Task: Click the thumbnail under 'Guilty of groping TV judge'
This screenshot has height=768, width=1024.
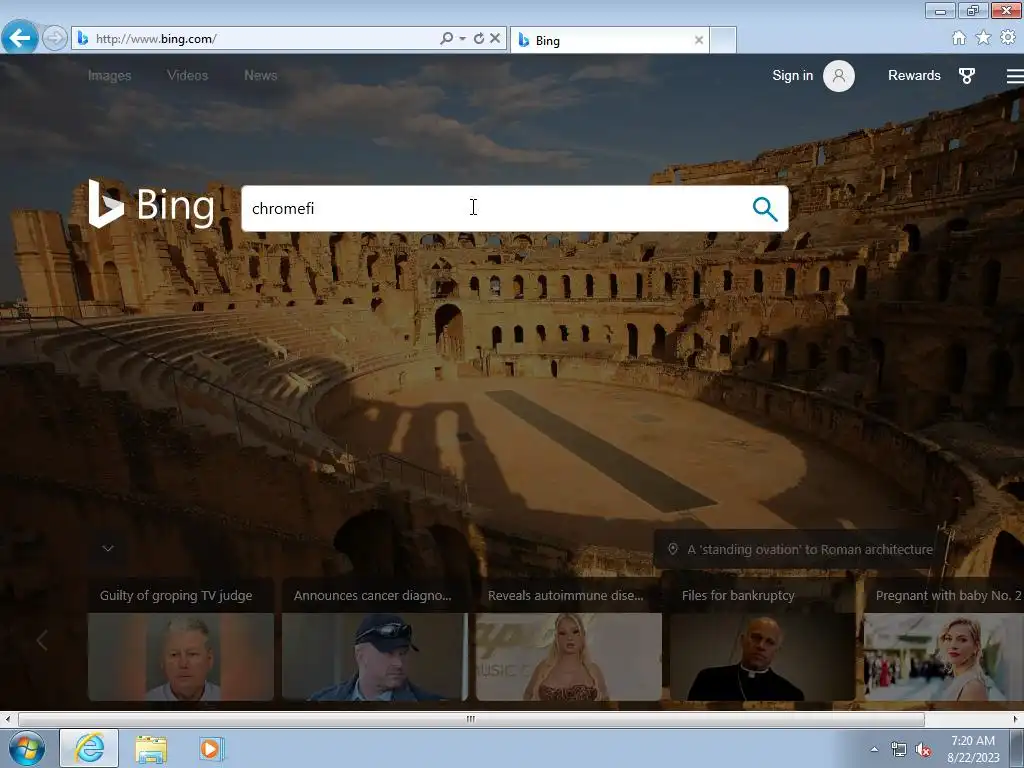Action: click(x=181, y=656)
